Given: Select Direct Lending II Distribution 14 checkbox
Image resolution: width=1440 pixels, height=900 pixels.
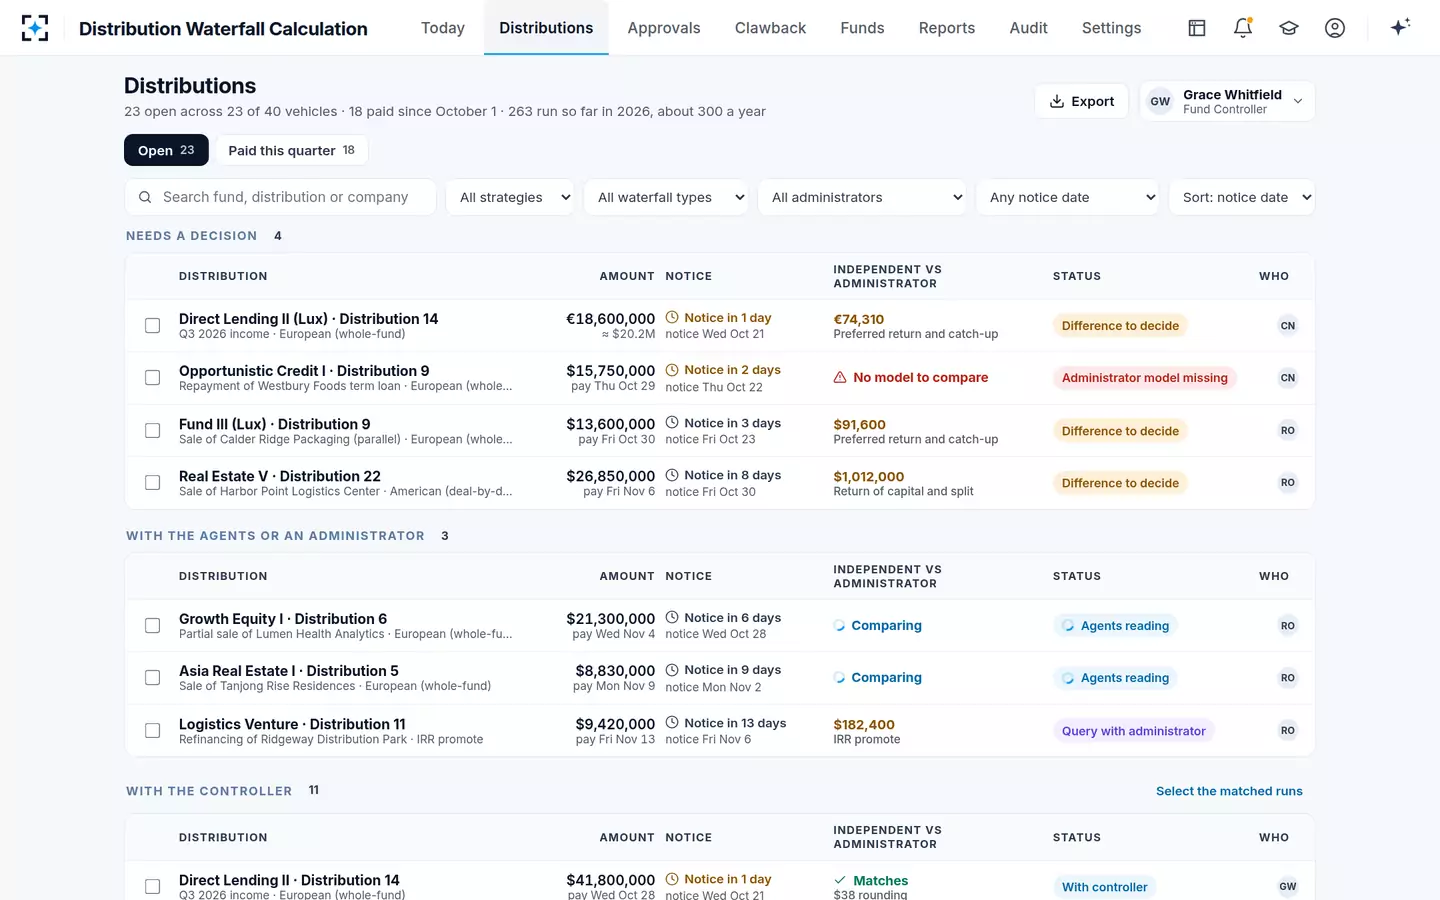Looking at the screenshot, I should tap(152, 887).
